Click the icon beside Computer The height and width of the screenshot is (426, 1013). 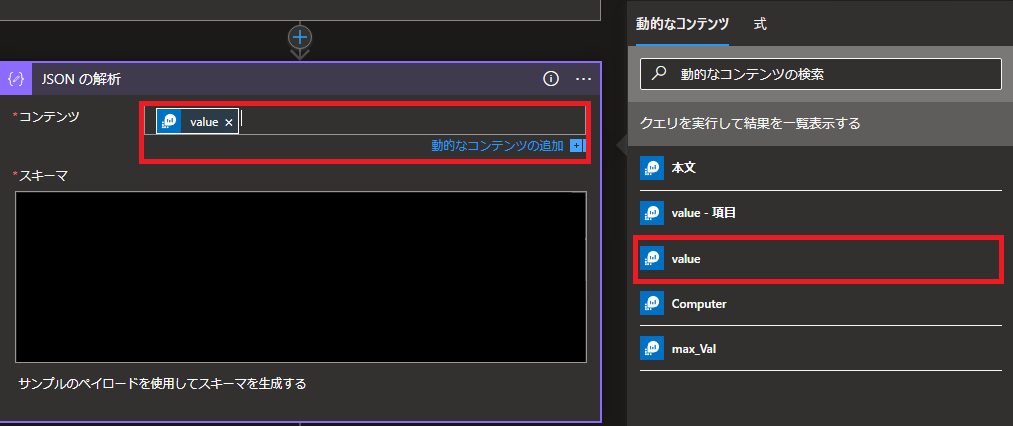point(653,303)
